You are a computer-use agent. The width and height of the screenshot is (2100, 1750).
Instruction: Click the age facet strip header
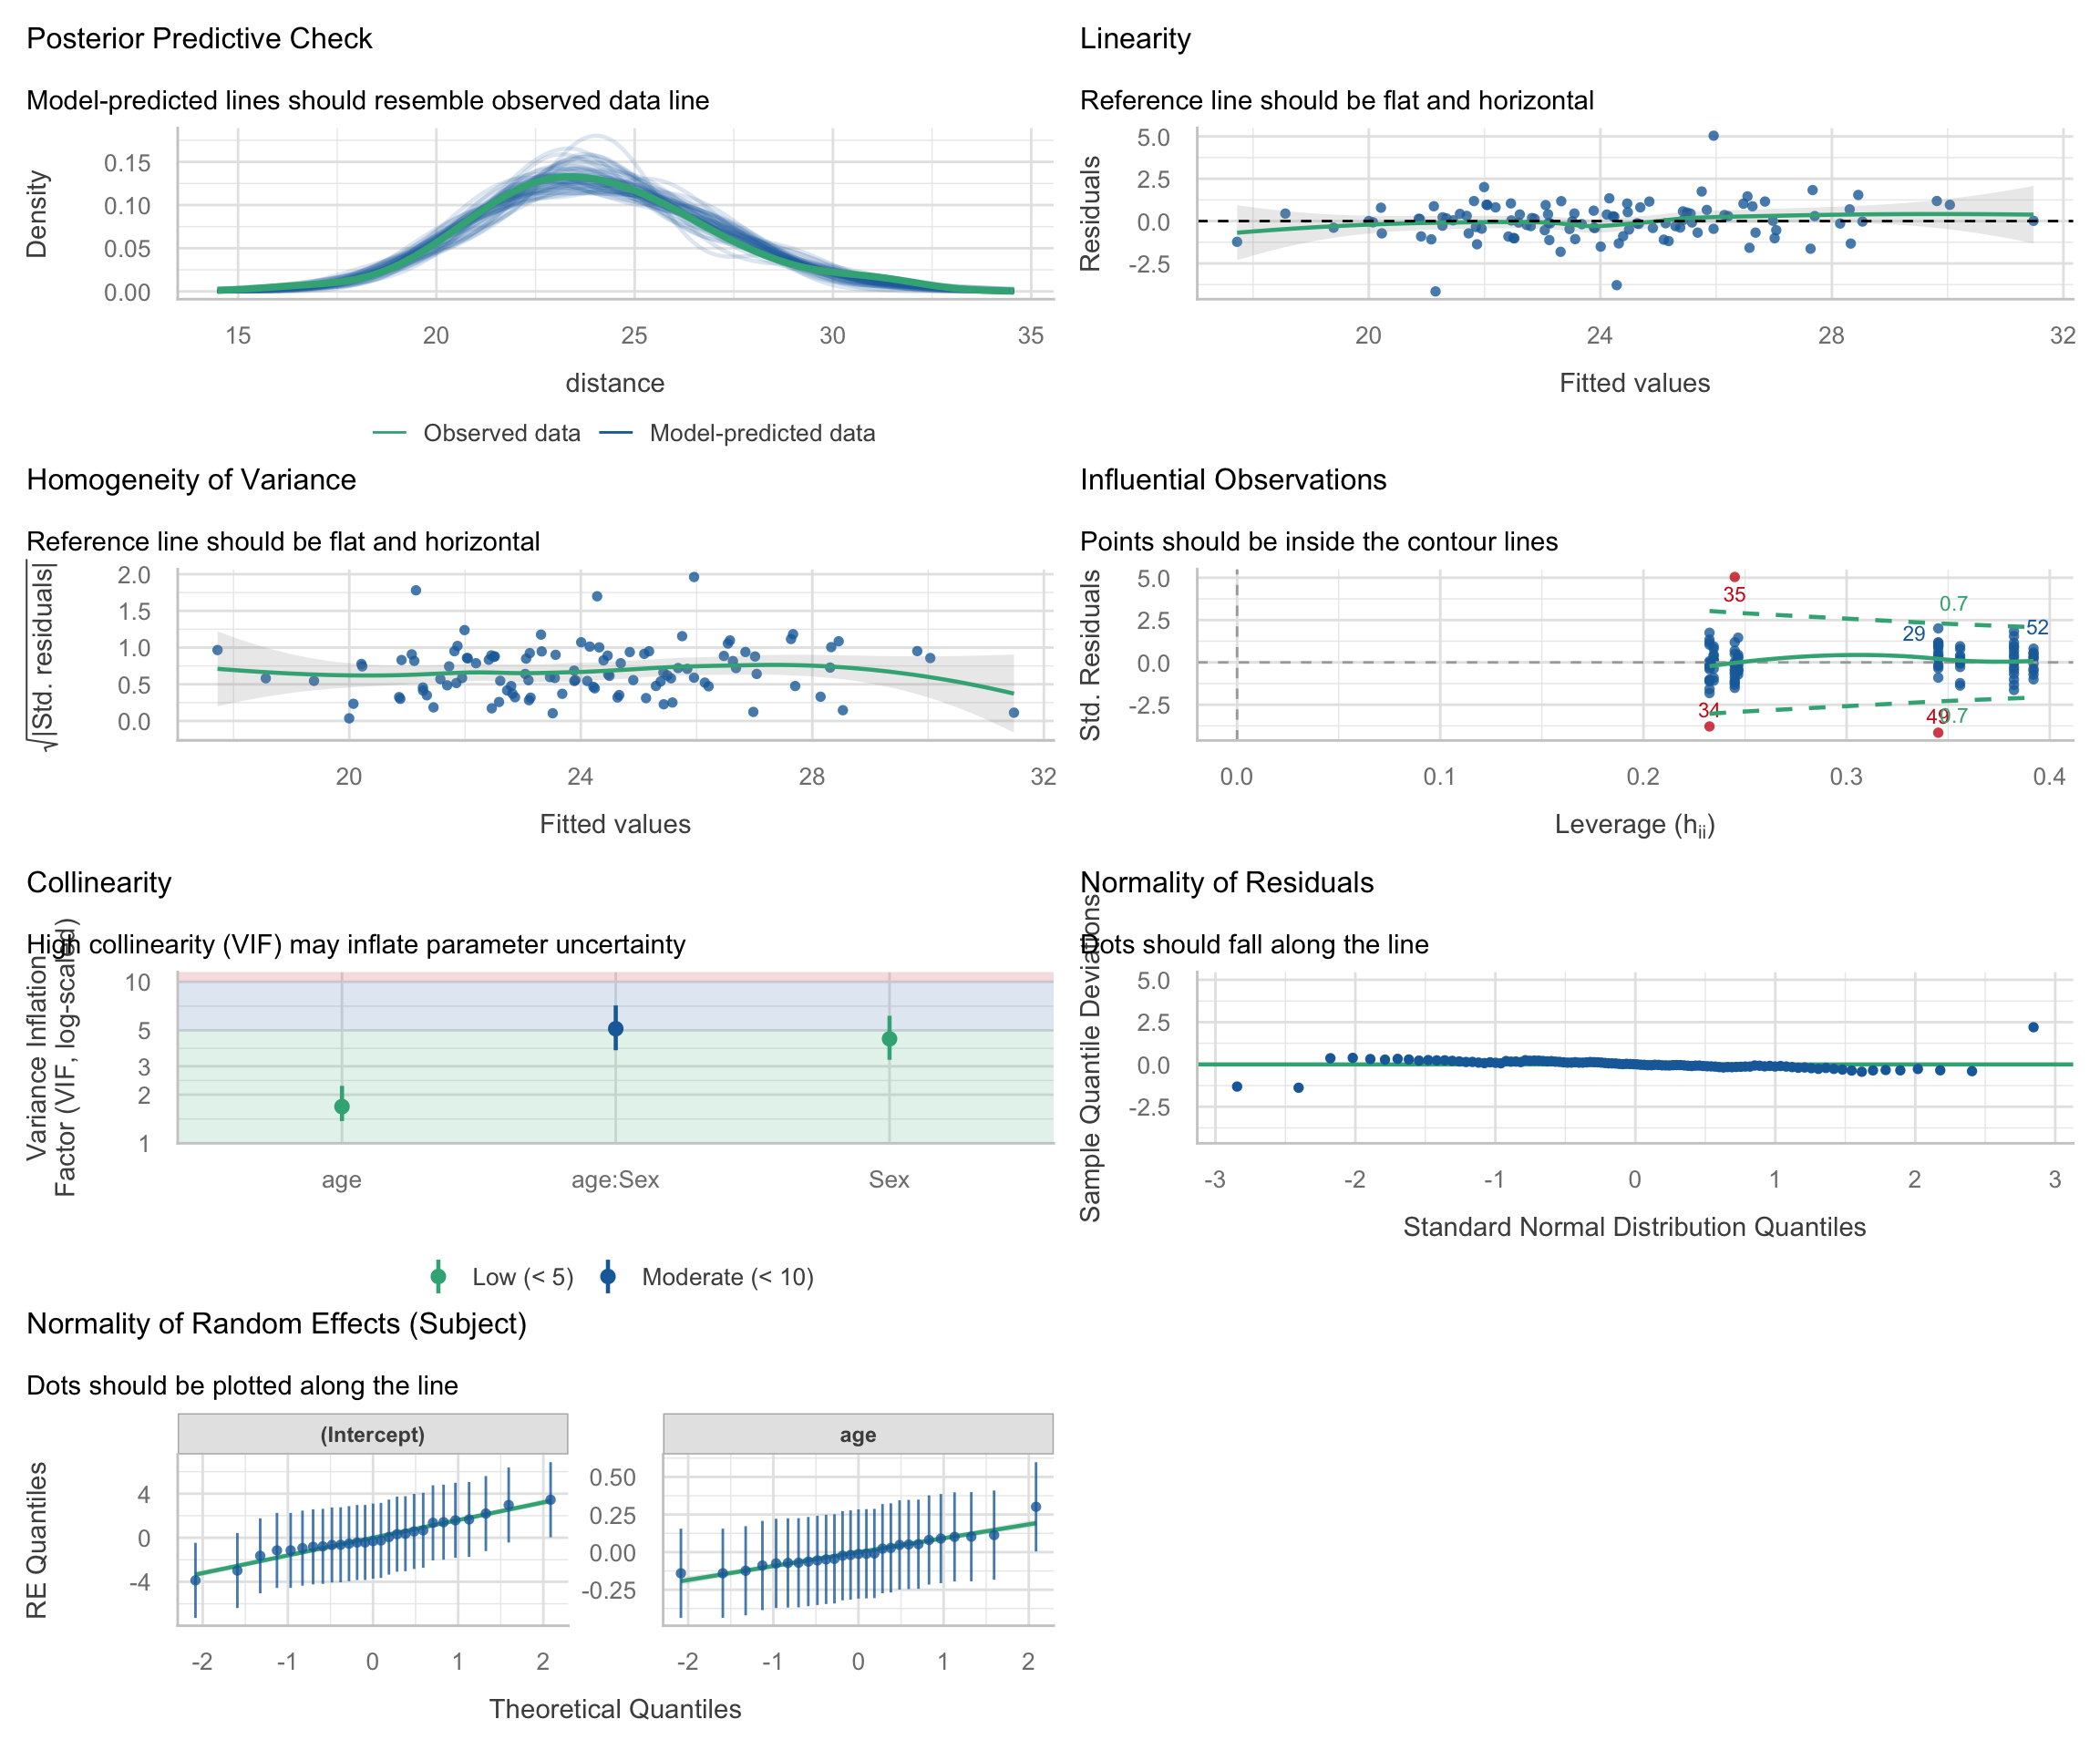click(857, 1434)
